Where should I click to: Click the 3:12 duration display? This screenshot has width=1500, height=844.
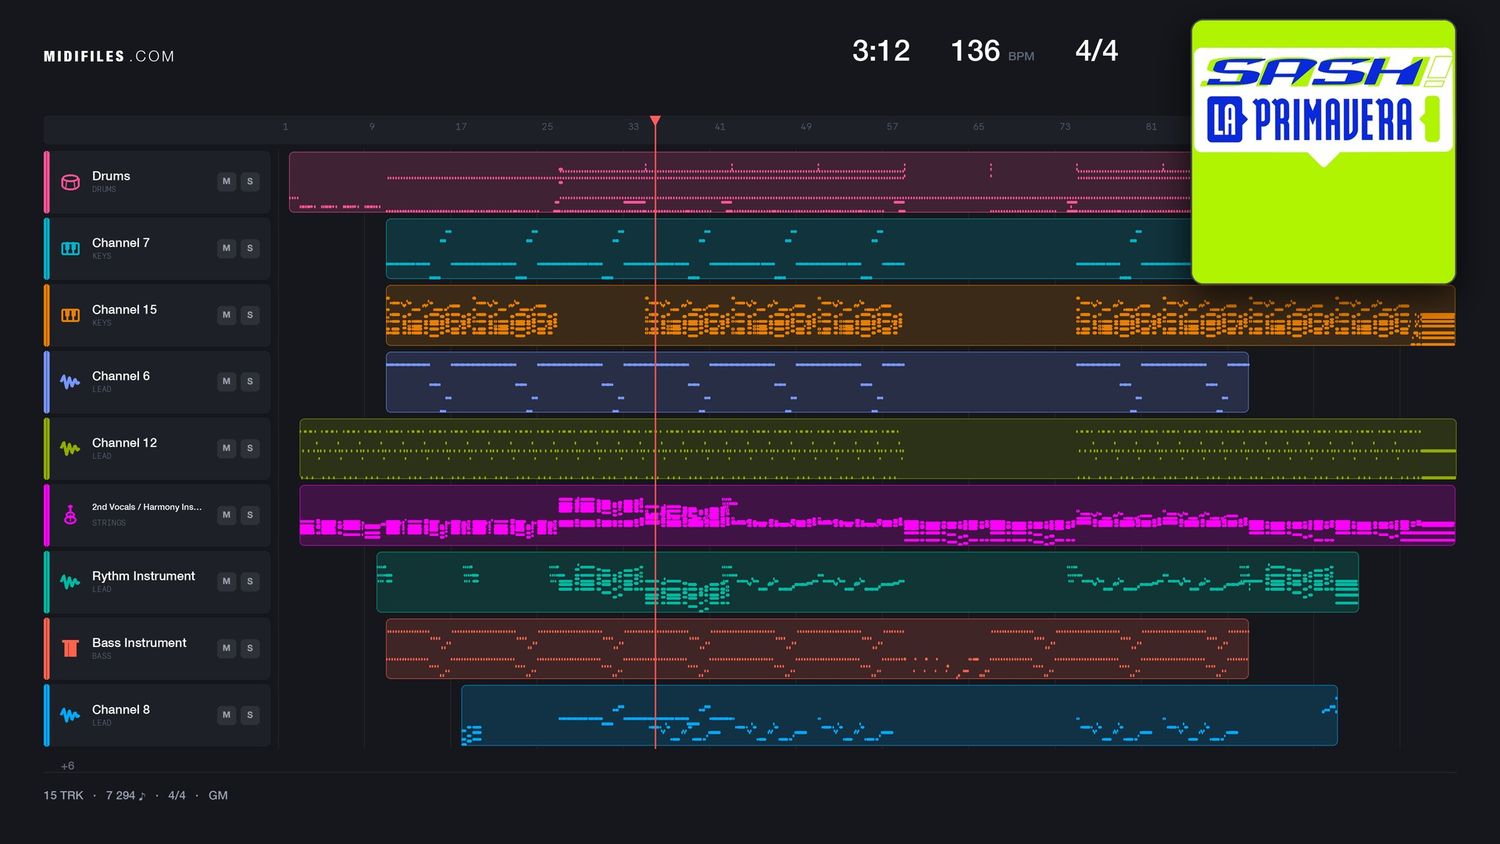(881, 51)
